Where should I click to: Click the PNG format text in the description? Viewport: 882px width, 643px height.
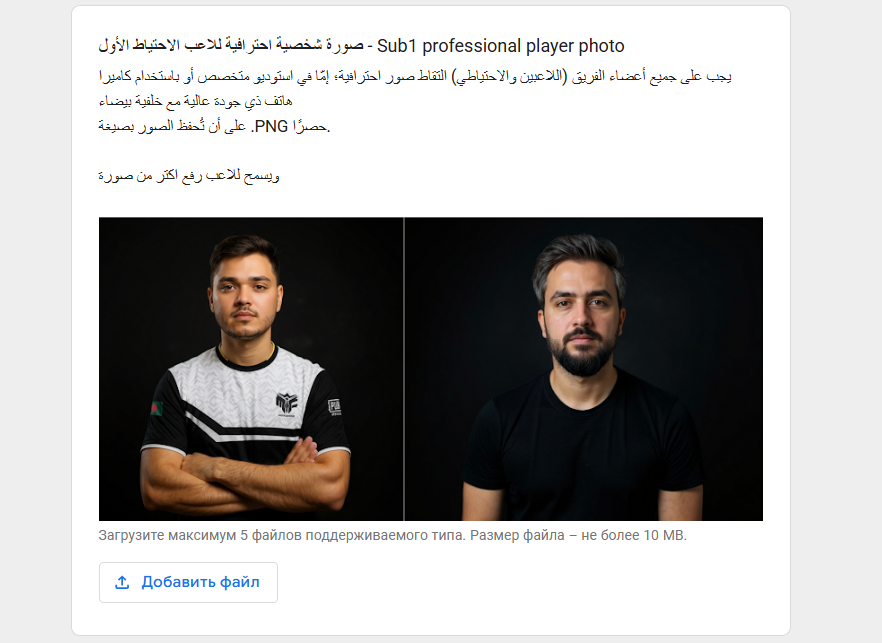click(x=271, y=126)
